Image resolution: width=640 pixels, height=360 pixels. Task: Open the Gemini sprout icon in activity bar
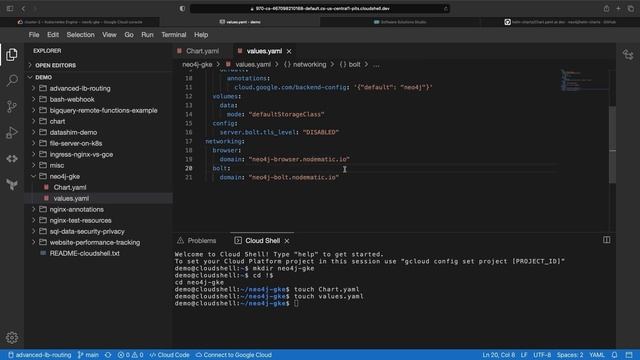12,185
